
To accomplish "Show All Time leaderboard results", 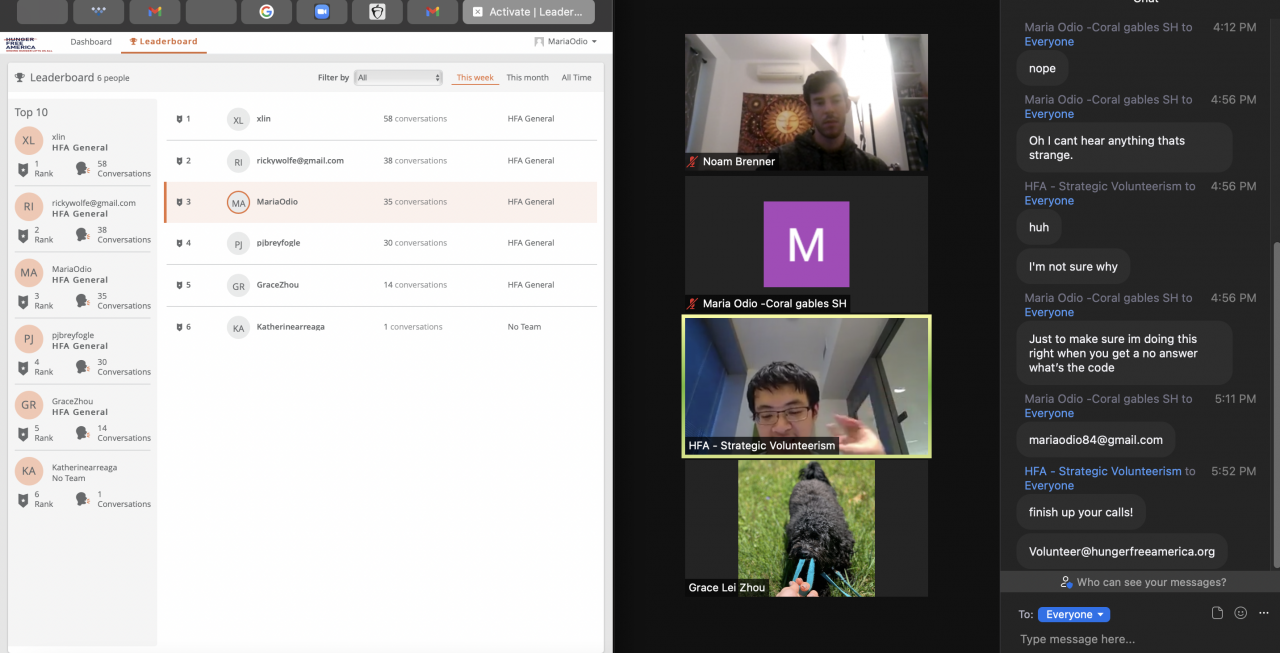I will (x=576, y=77).
